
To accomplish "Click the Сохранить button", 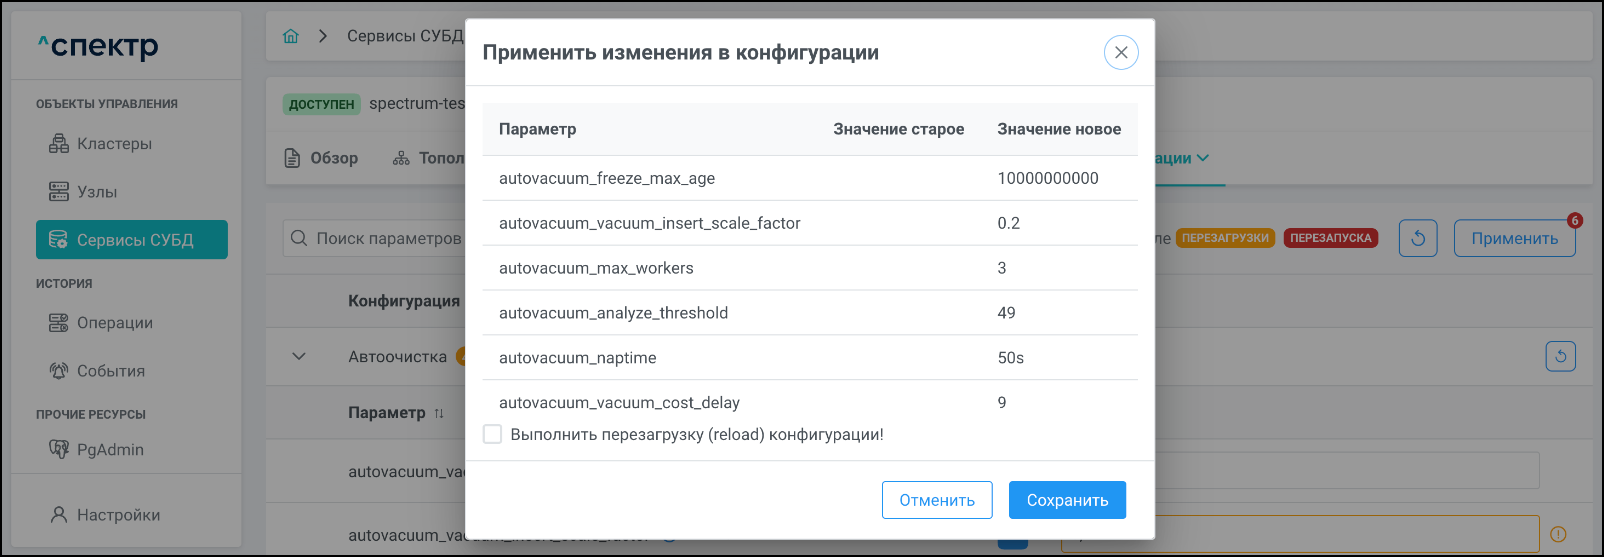I will (1067, 500).
